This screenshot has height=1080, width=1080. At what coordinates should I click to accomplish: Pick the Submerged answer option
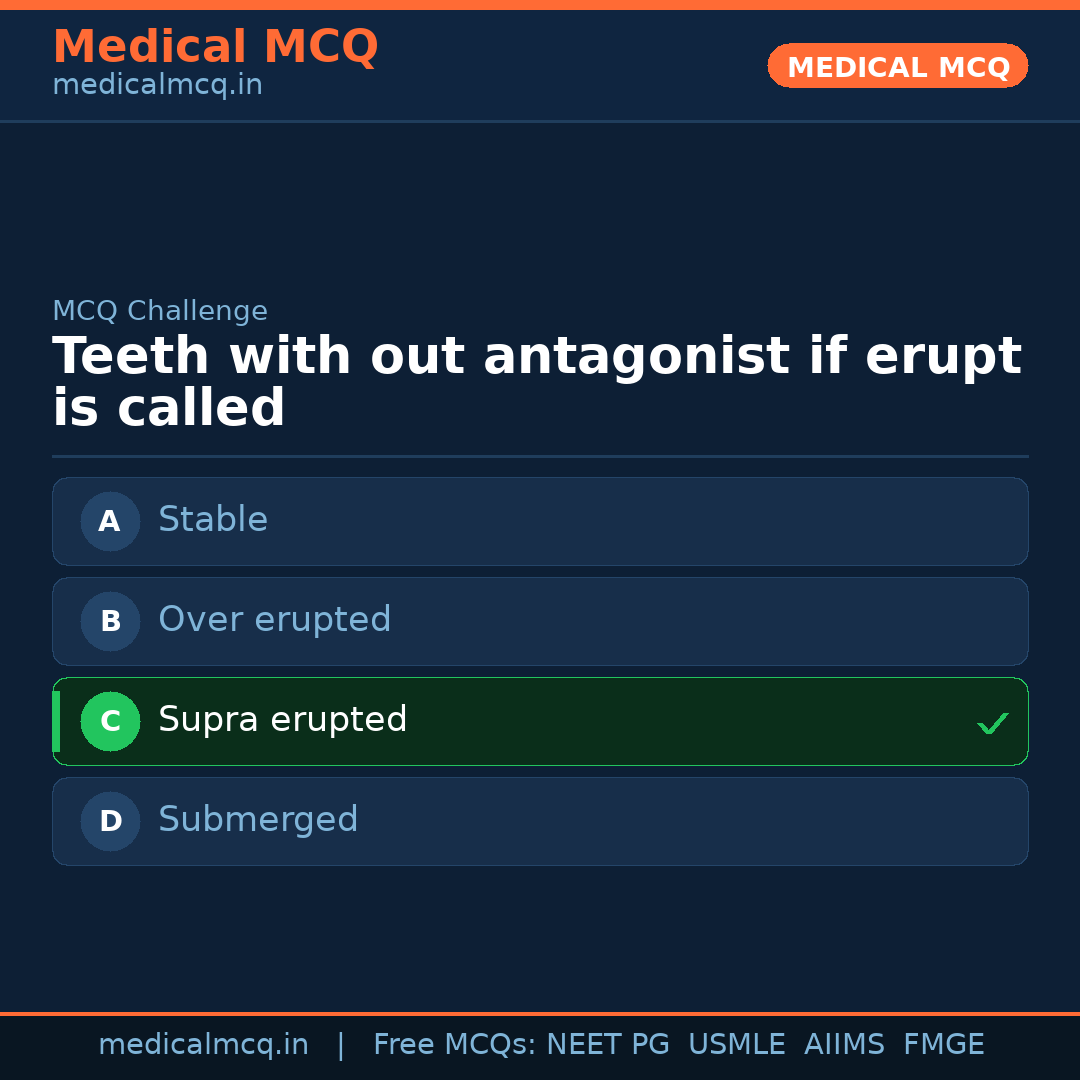[x=540, y=821]
